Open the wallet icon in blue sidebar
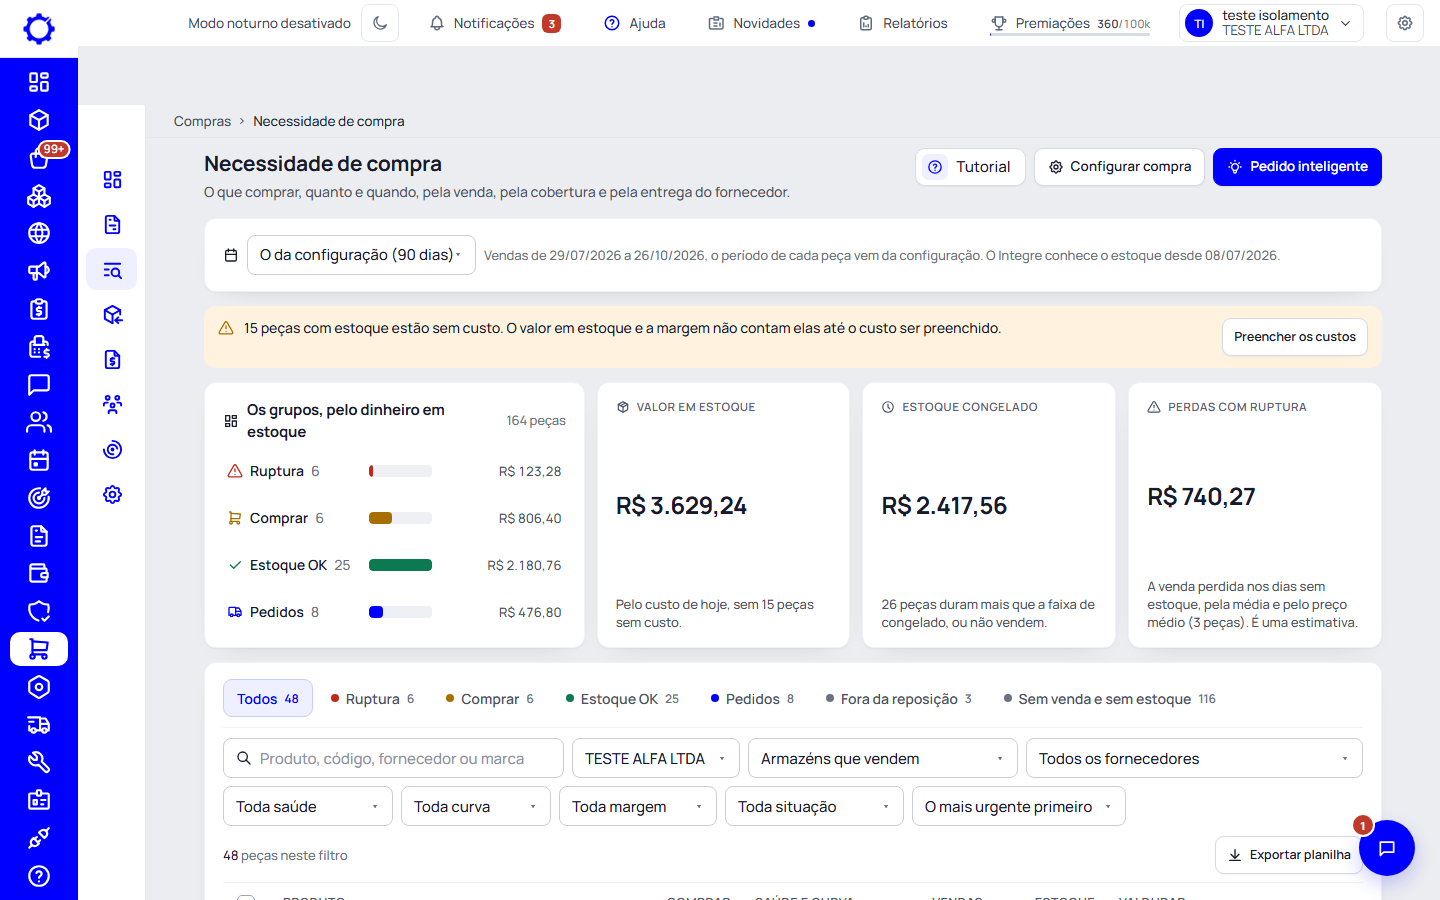Viewport: 1440px width, 900px height. pos(39,573)
